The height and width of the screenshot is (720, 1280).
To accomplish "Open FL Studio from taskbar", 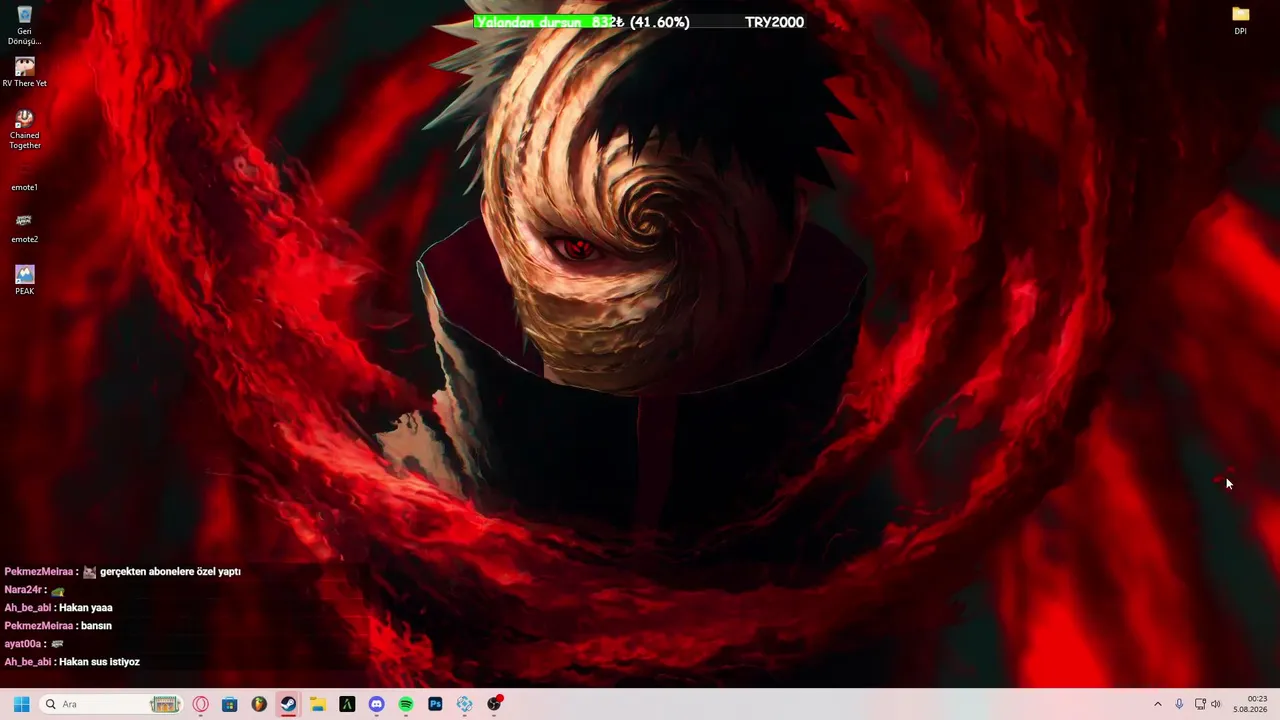I will coord(259,704).
